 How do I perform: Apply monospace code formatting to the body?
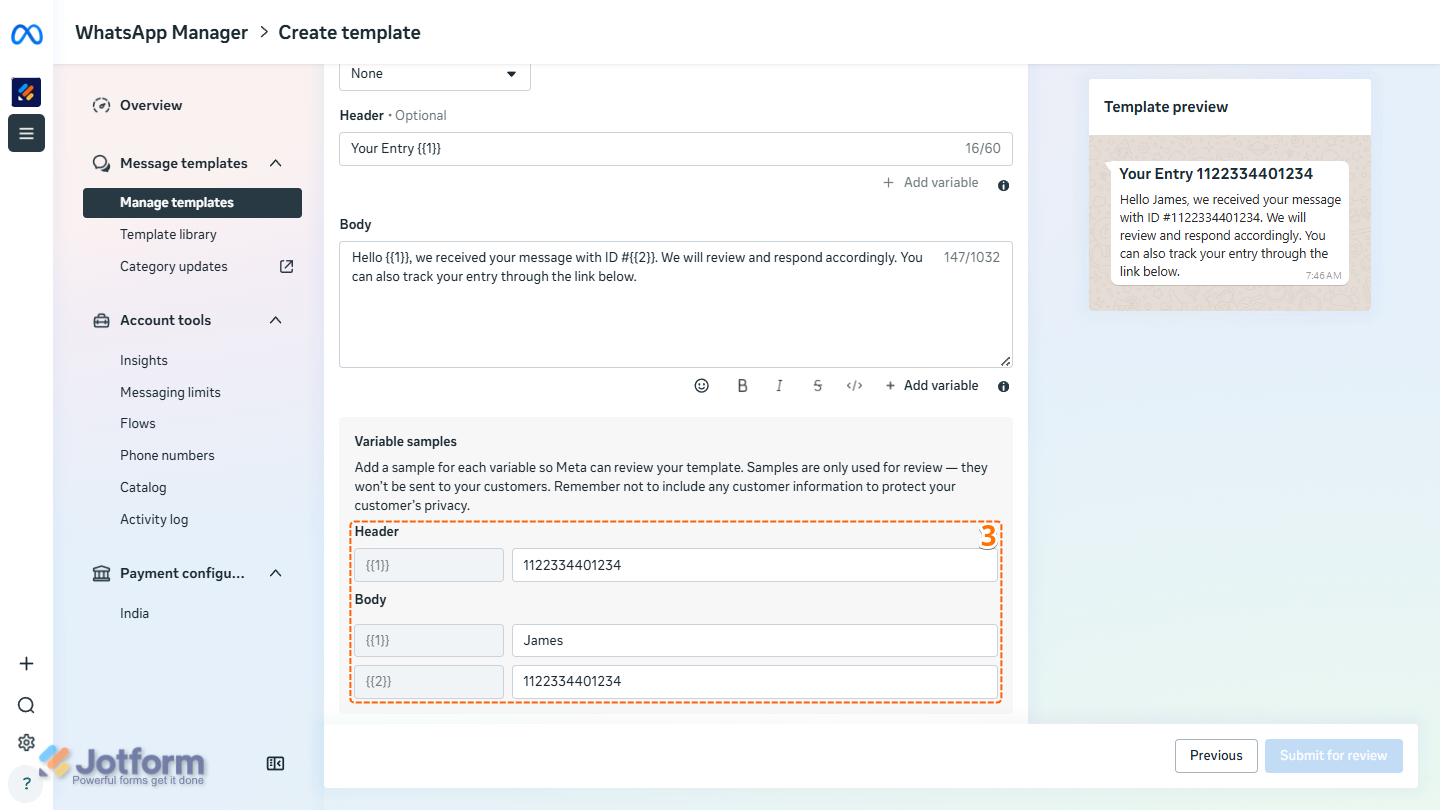(854, 385)
